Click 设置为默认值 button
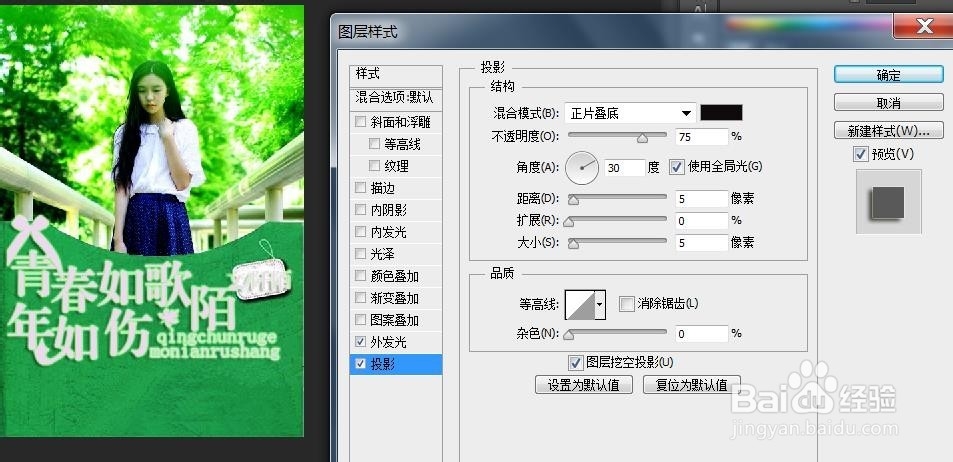This screenshot has width=953, height=462. 583,385
